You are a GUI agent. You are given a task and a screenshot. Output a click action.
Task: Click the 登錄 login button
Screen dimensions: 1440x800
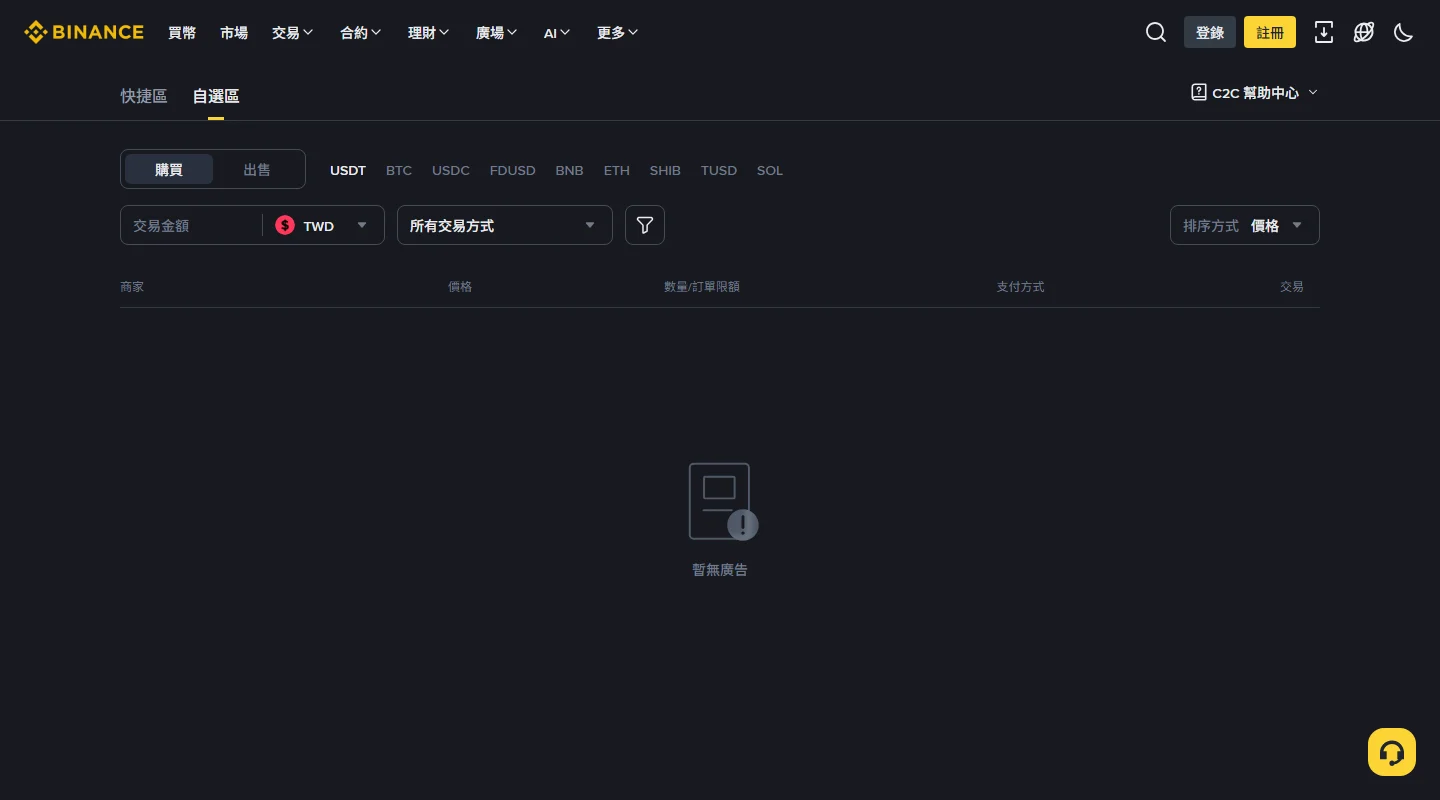pyautogui.click(x=1210, y=32)
